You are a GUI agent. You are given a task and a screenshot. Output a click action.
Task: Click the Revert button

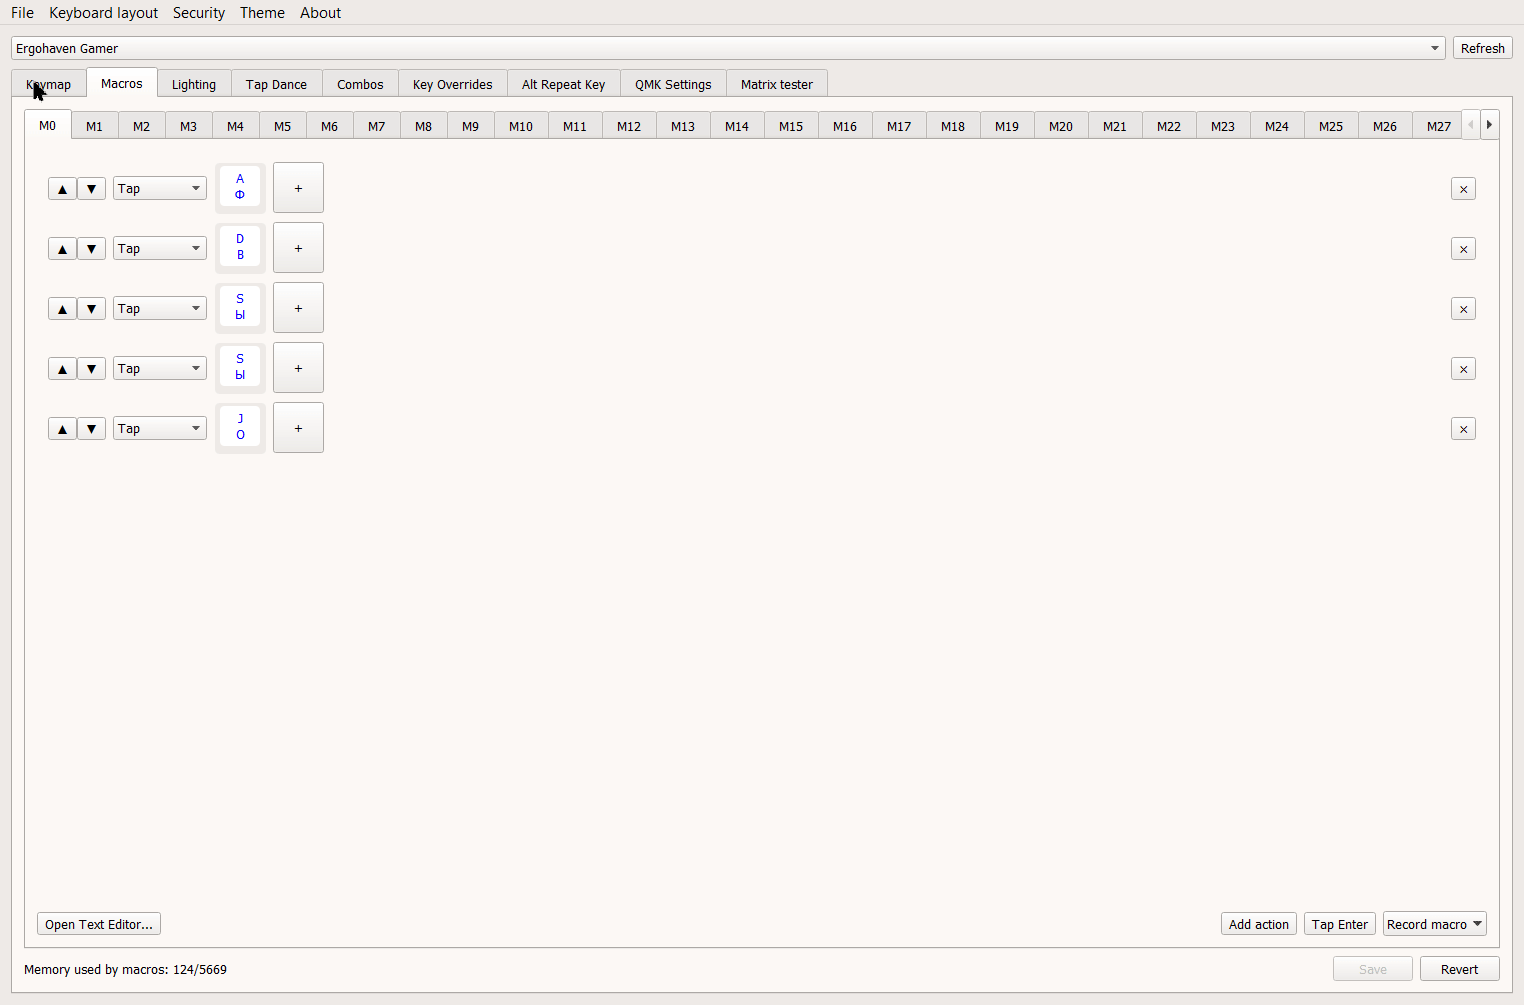point(1459,969)
